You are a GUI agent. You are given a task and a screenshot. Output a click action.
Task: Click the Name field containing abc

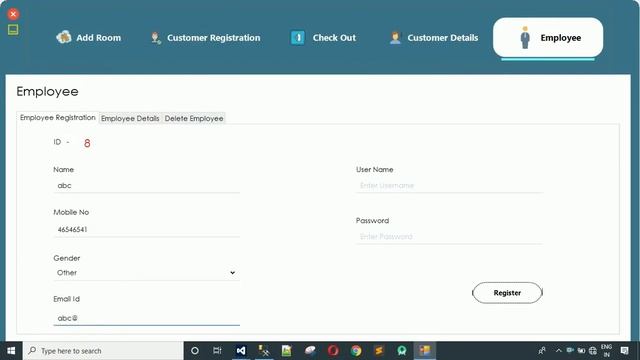(147, 185)
